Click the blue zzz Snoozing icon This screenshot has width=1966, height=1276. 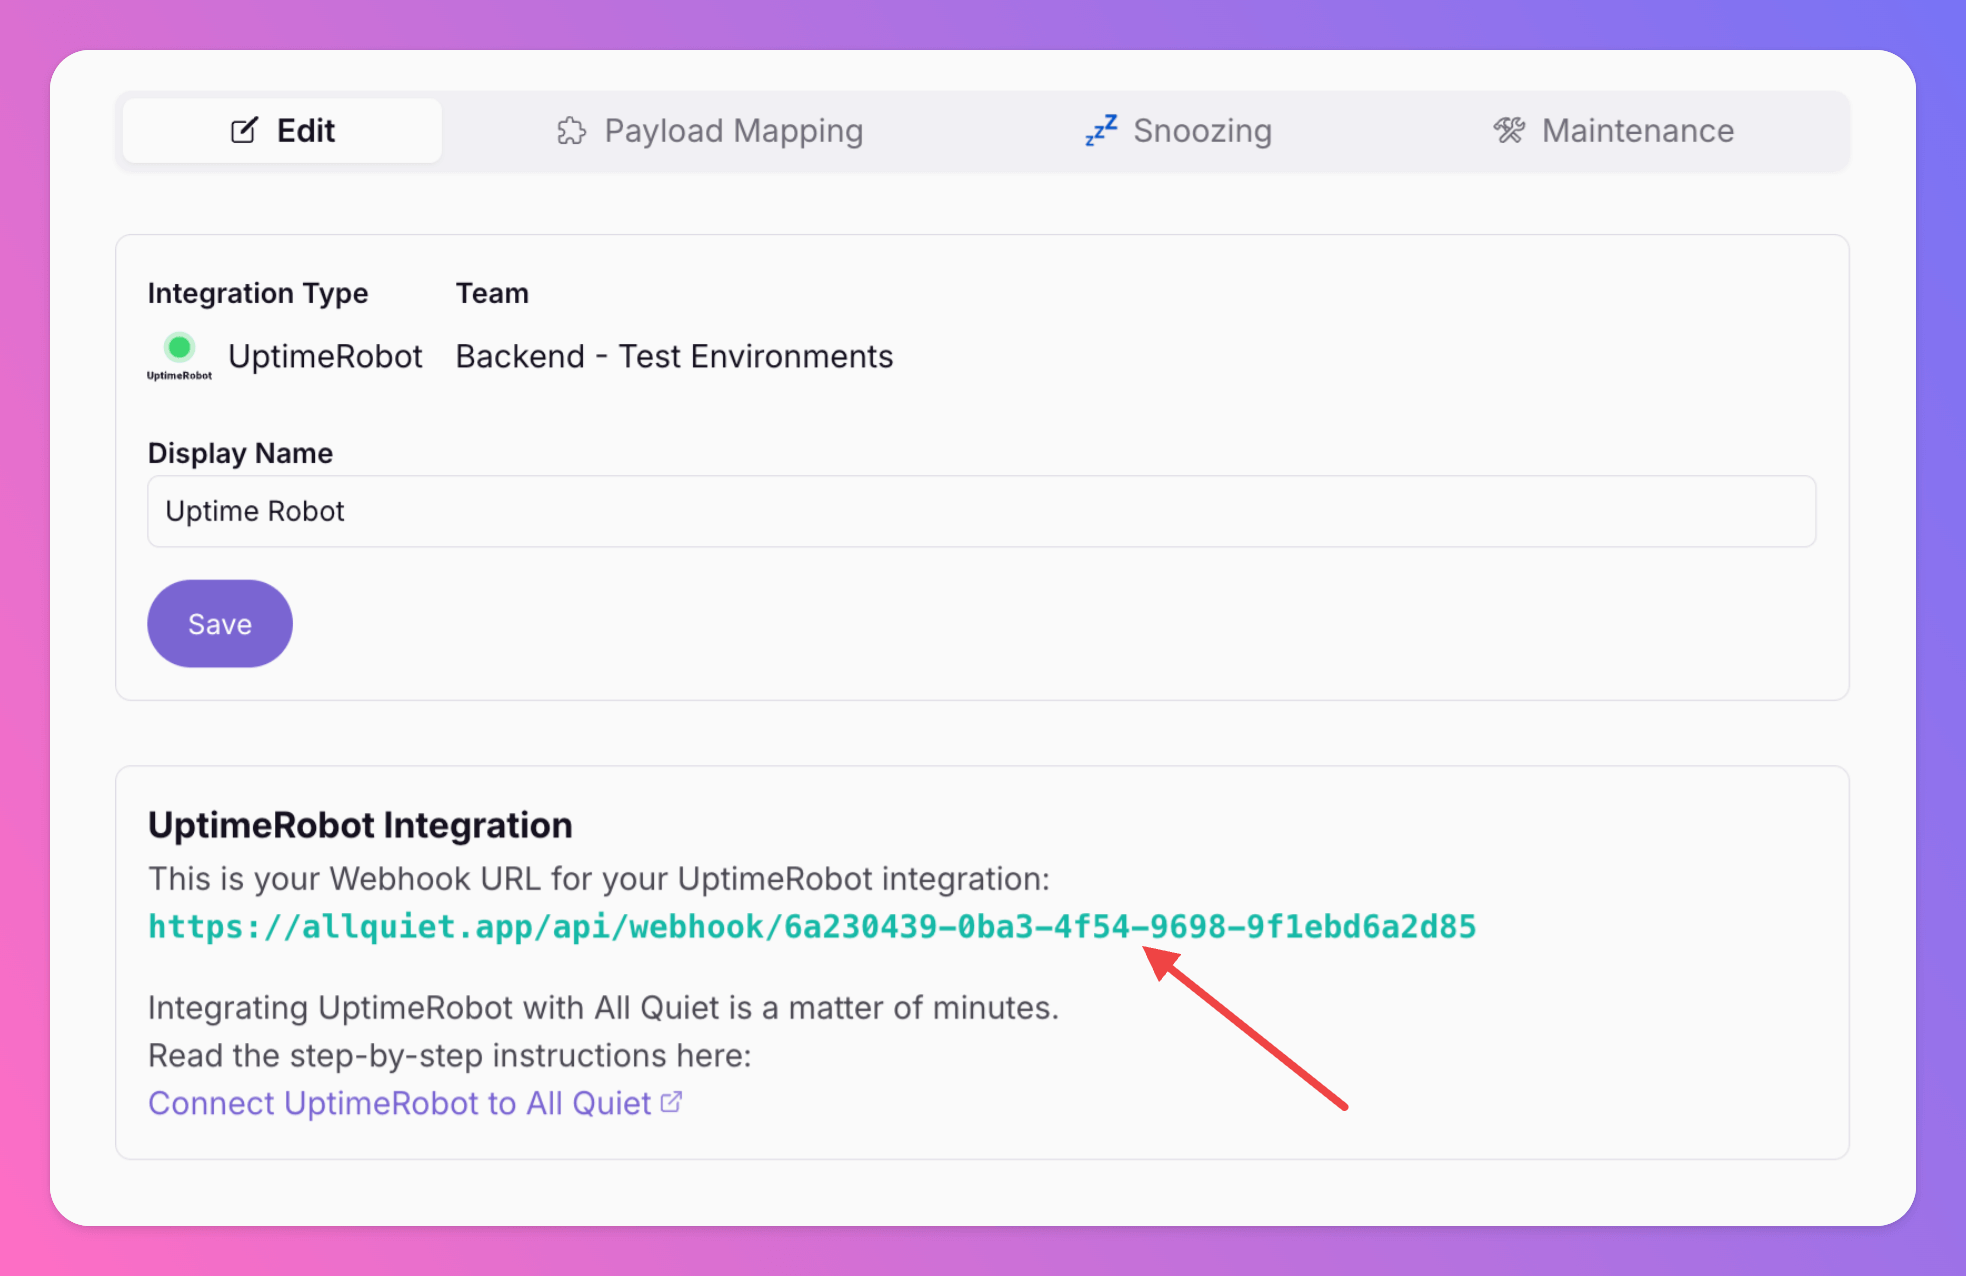click(1100, 130)
